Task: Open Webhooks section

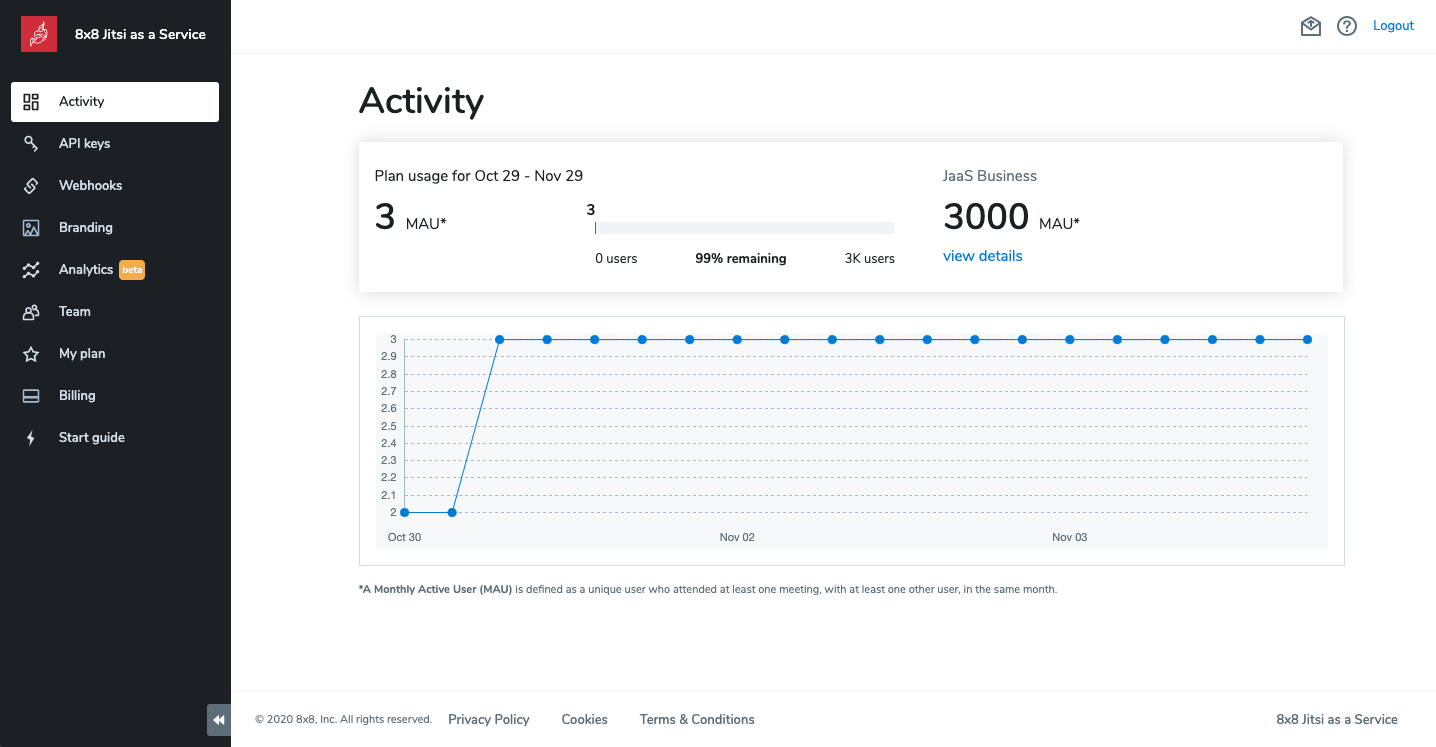Action: pos(115,186)
